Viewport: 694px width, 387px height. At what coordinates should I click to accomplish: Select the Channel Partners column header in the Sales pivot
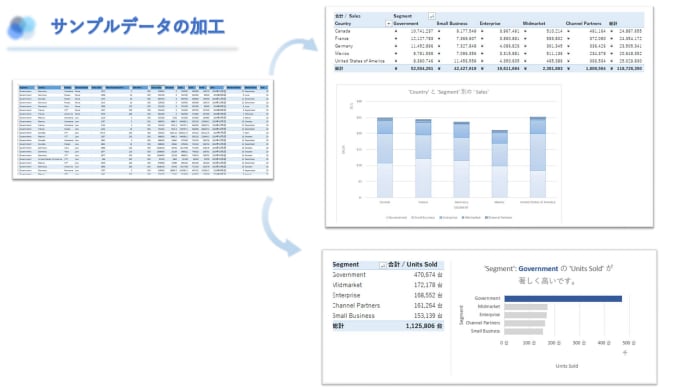[x=583, y=23]
